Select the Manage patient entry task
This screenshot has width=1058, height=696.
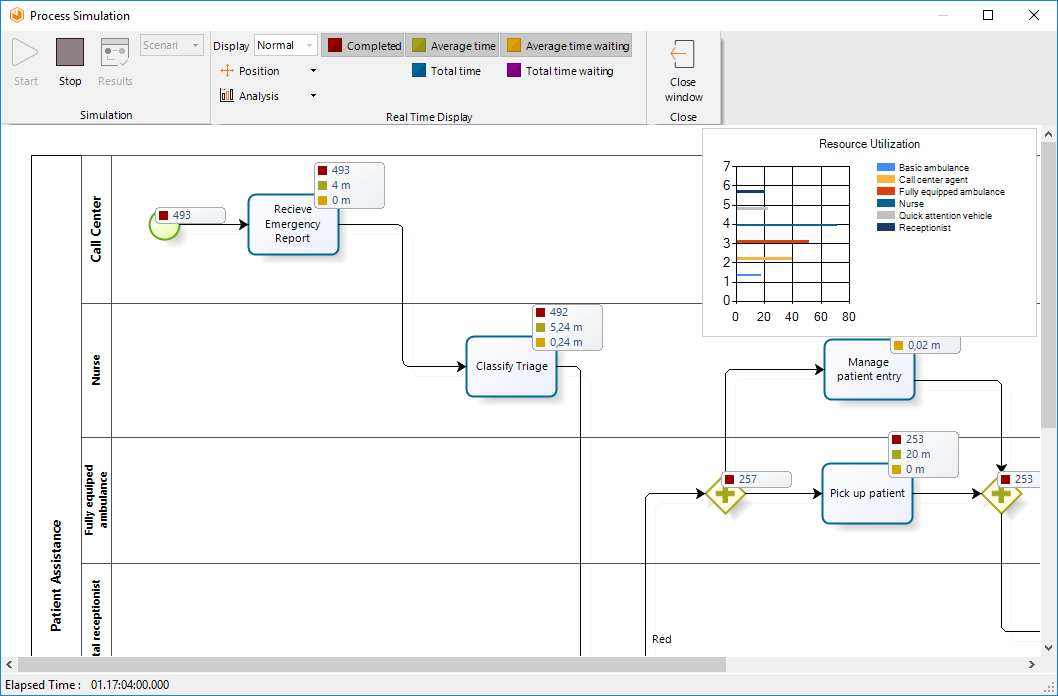869,370
